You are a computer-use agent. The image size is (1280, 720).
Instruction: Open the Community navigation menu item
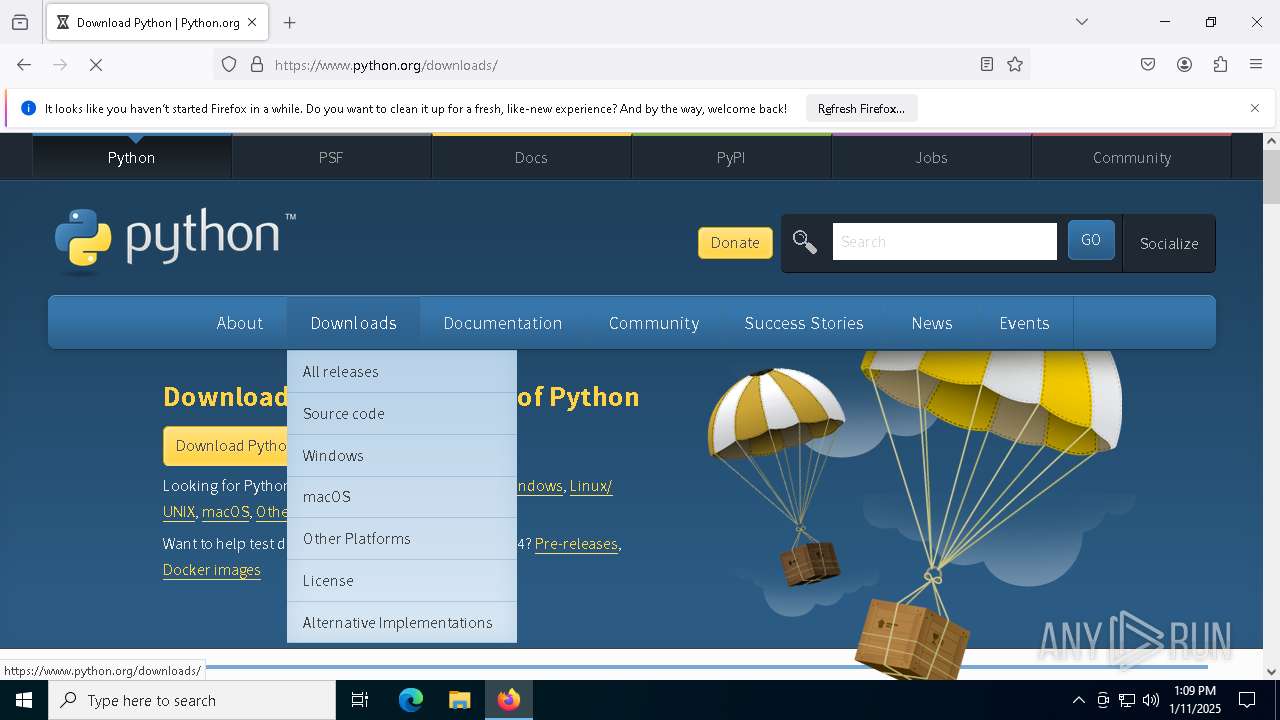pyautogui.click(x=654, y=323)
